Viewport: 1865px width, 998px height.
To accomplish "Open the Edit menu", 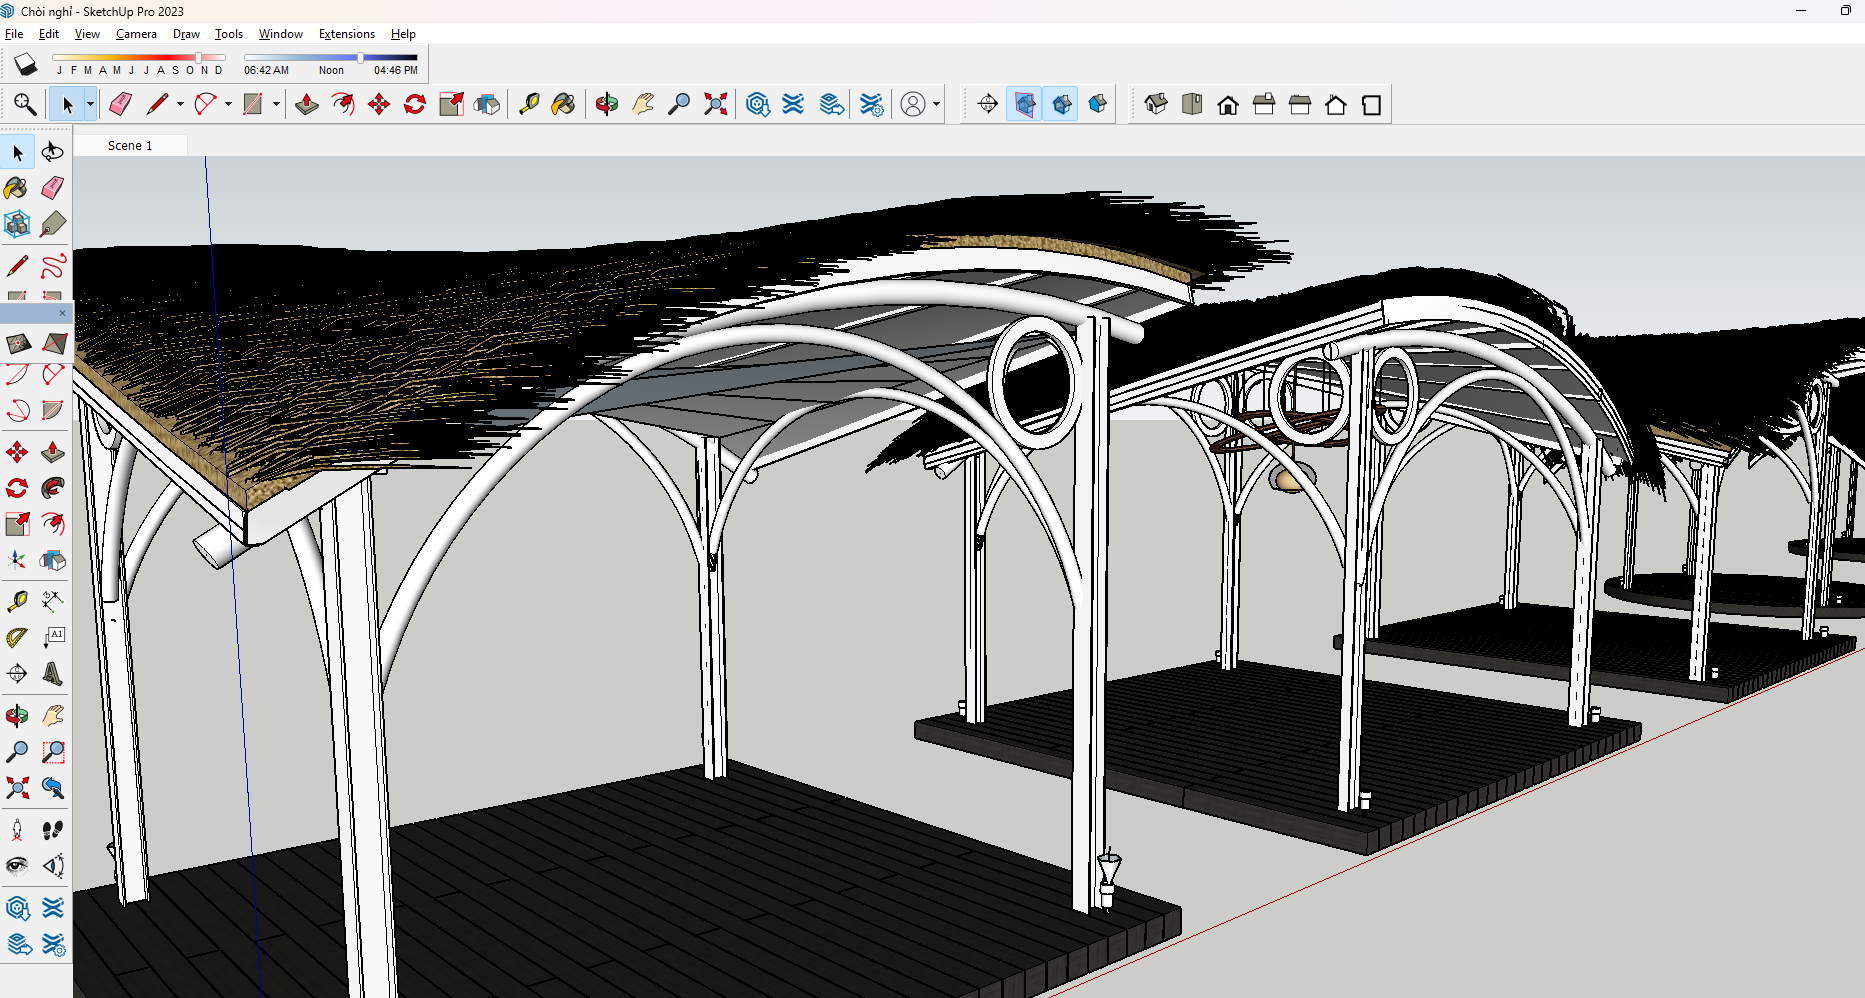I will (x=49, y=34).
